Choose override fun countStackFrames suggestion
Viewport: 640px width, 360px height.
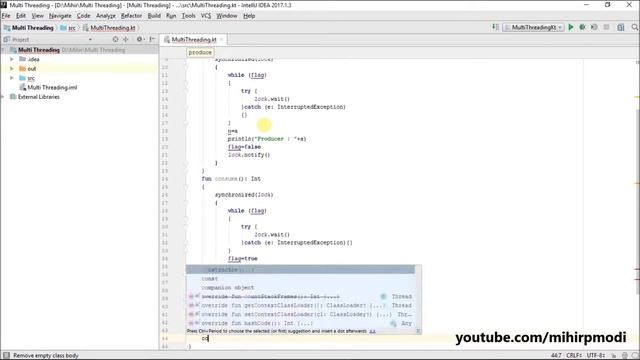click(300, 297)
